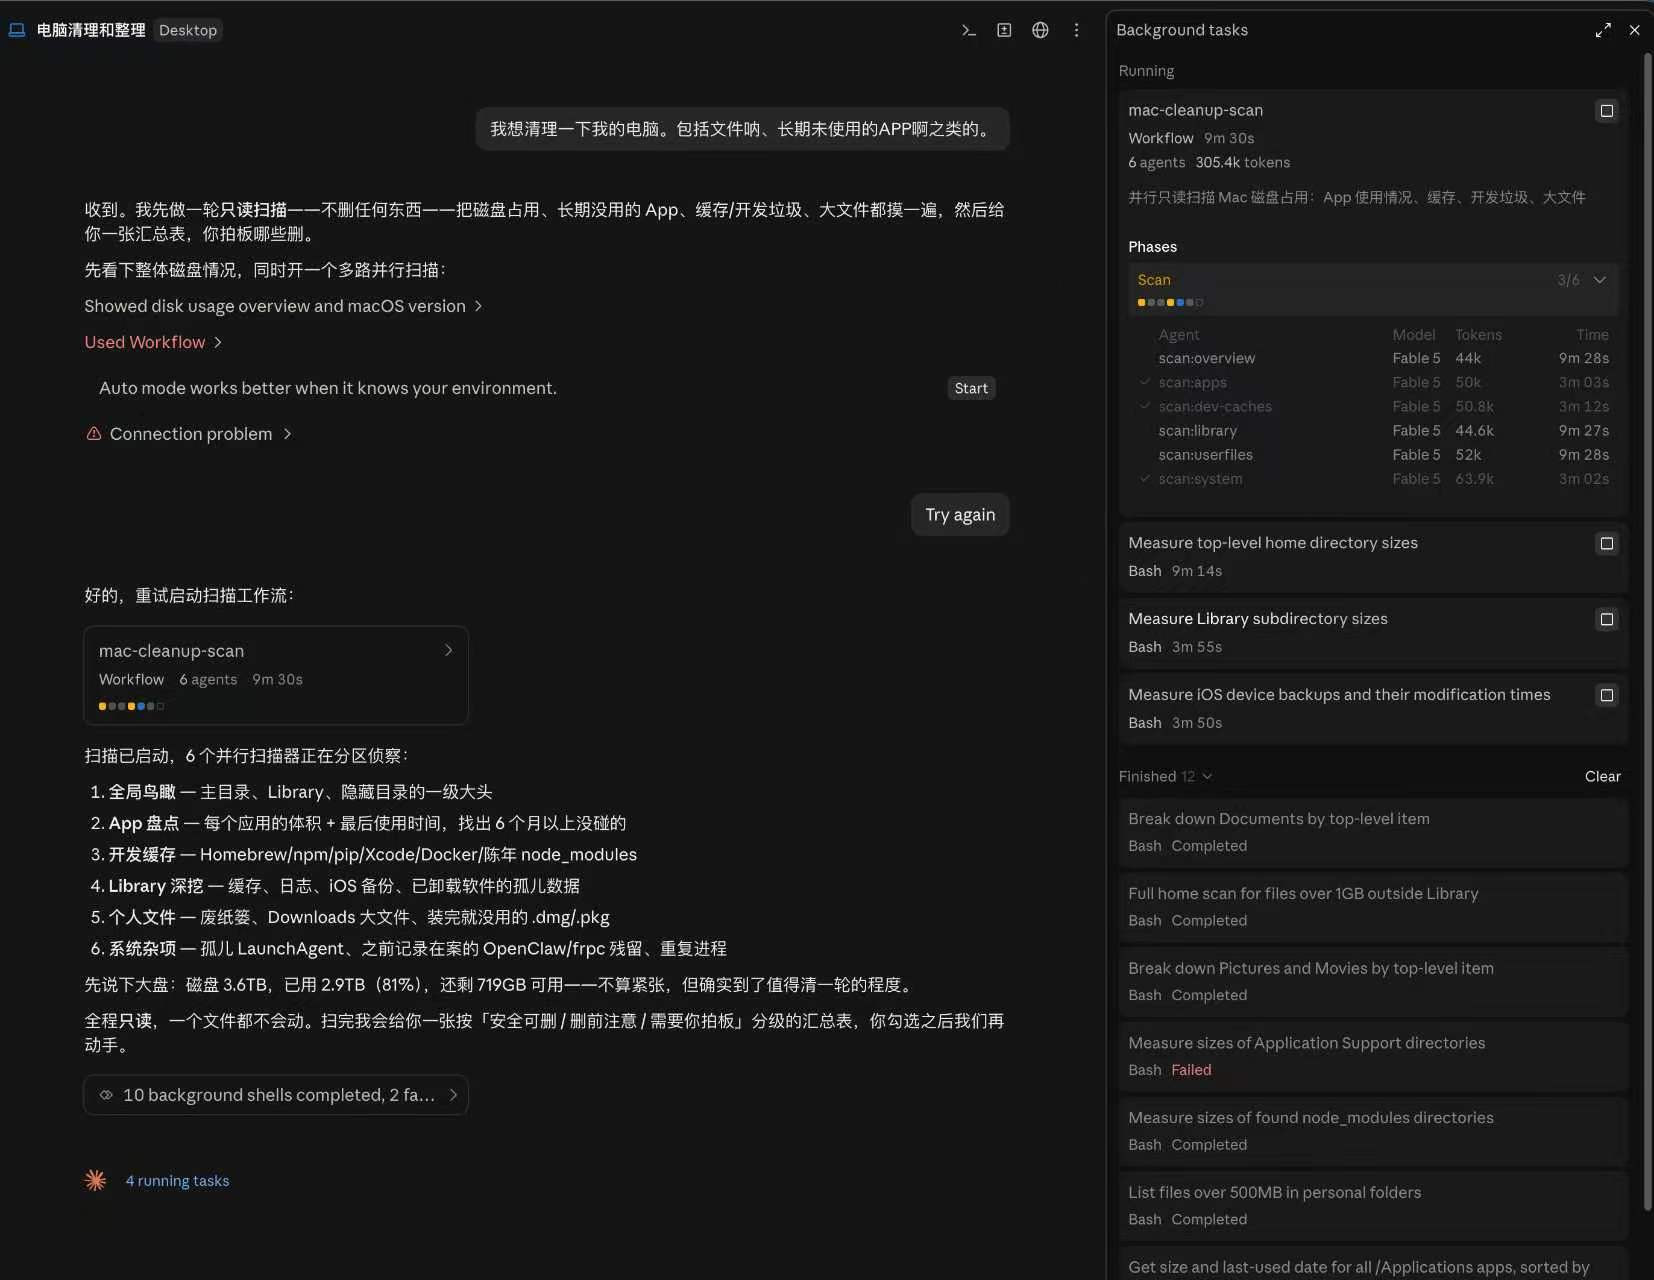Click the Time column header
The image size is (1654, 1280).
[1592, 335]
